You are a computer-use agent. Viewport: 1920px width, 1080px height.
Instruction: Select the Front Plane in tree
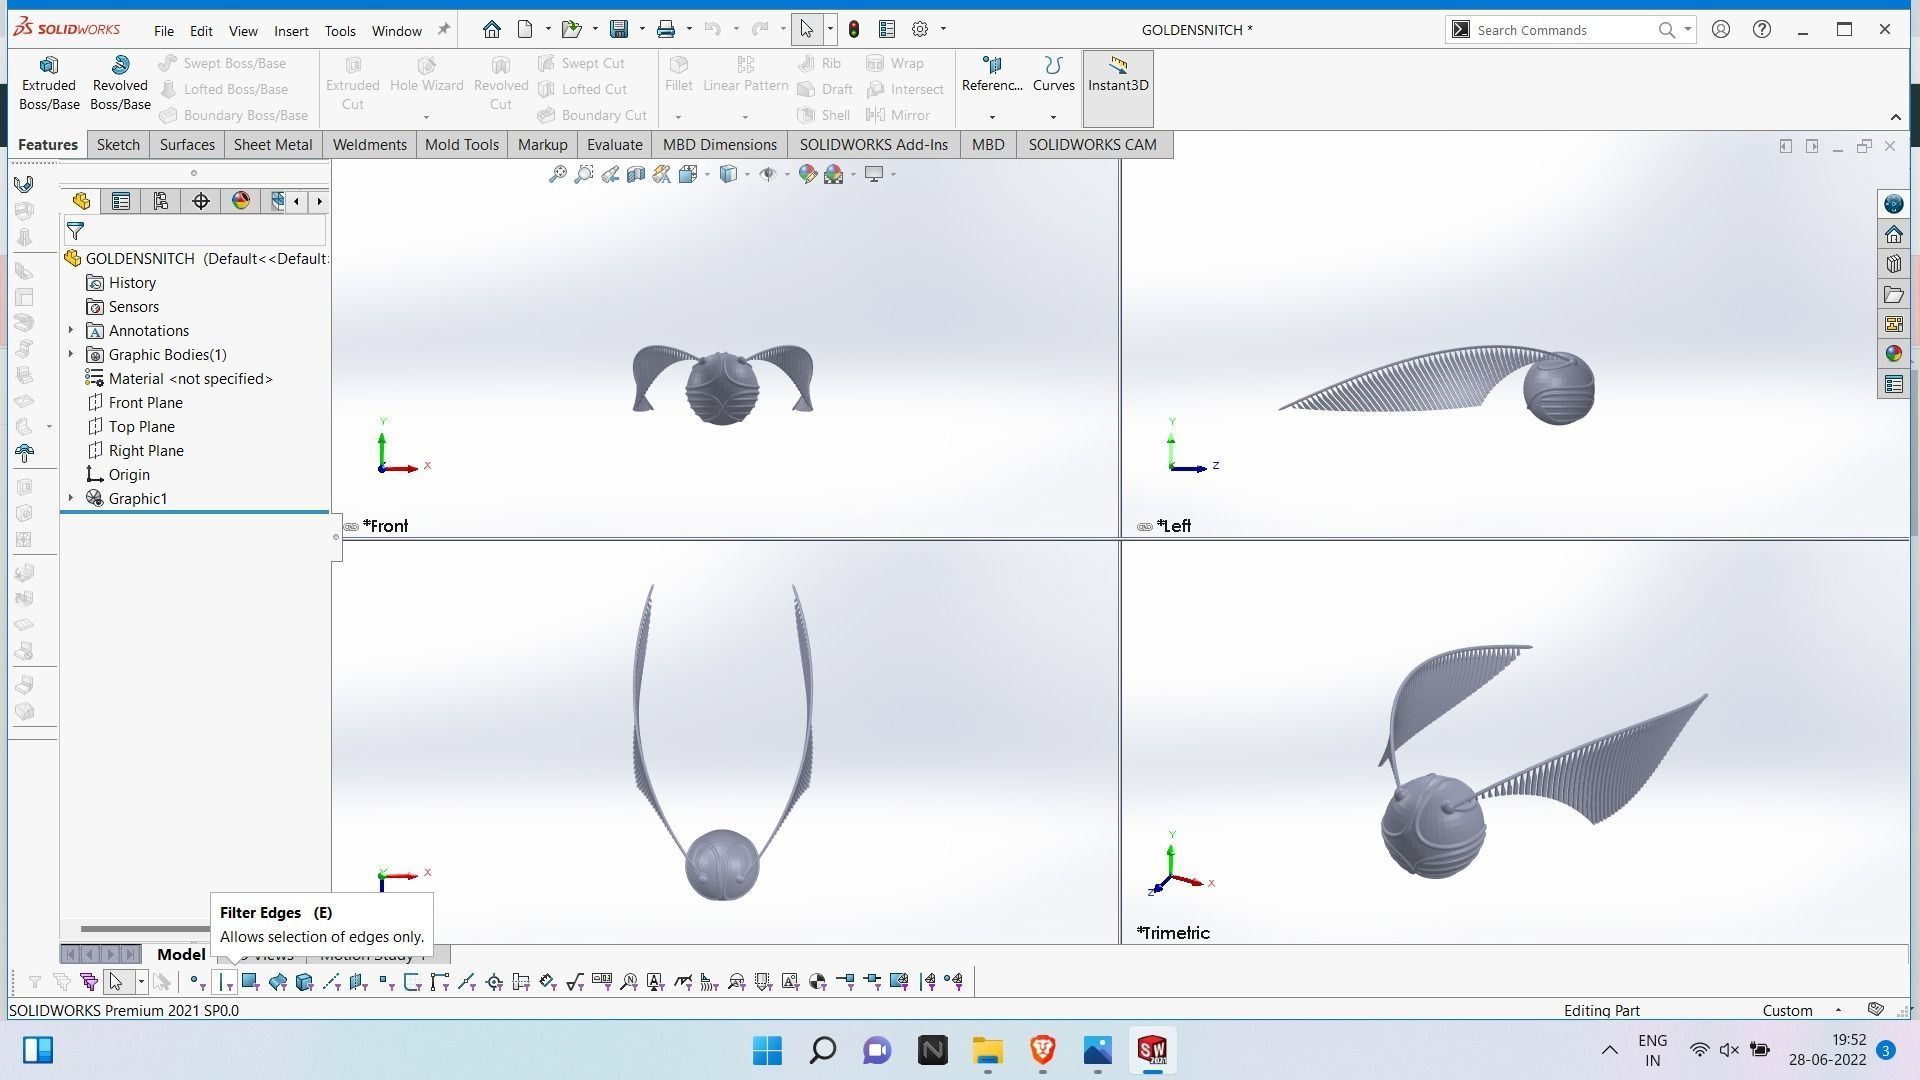[x=145, y=402]
